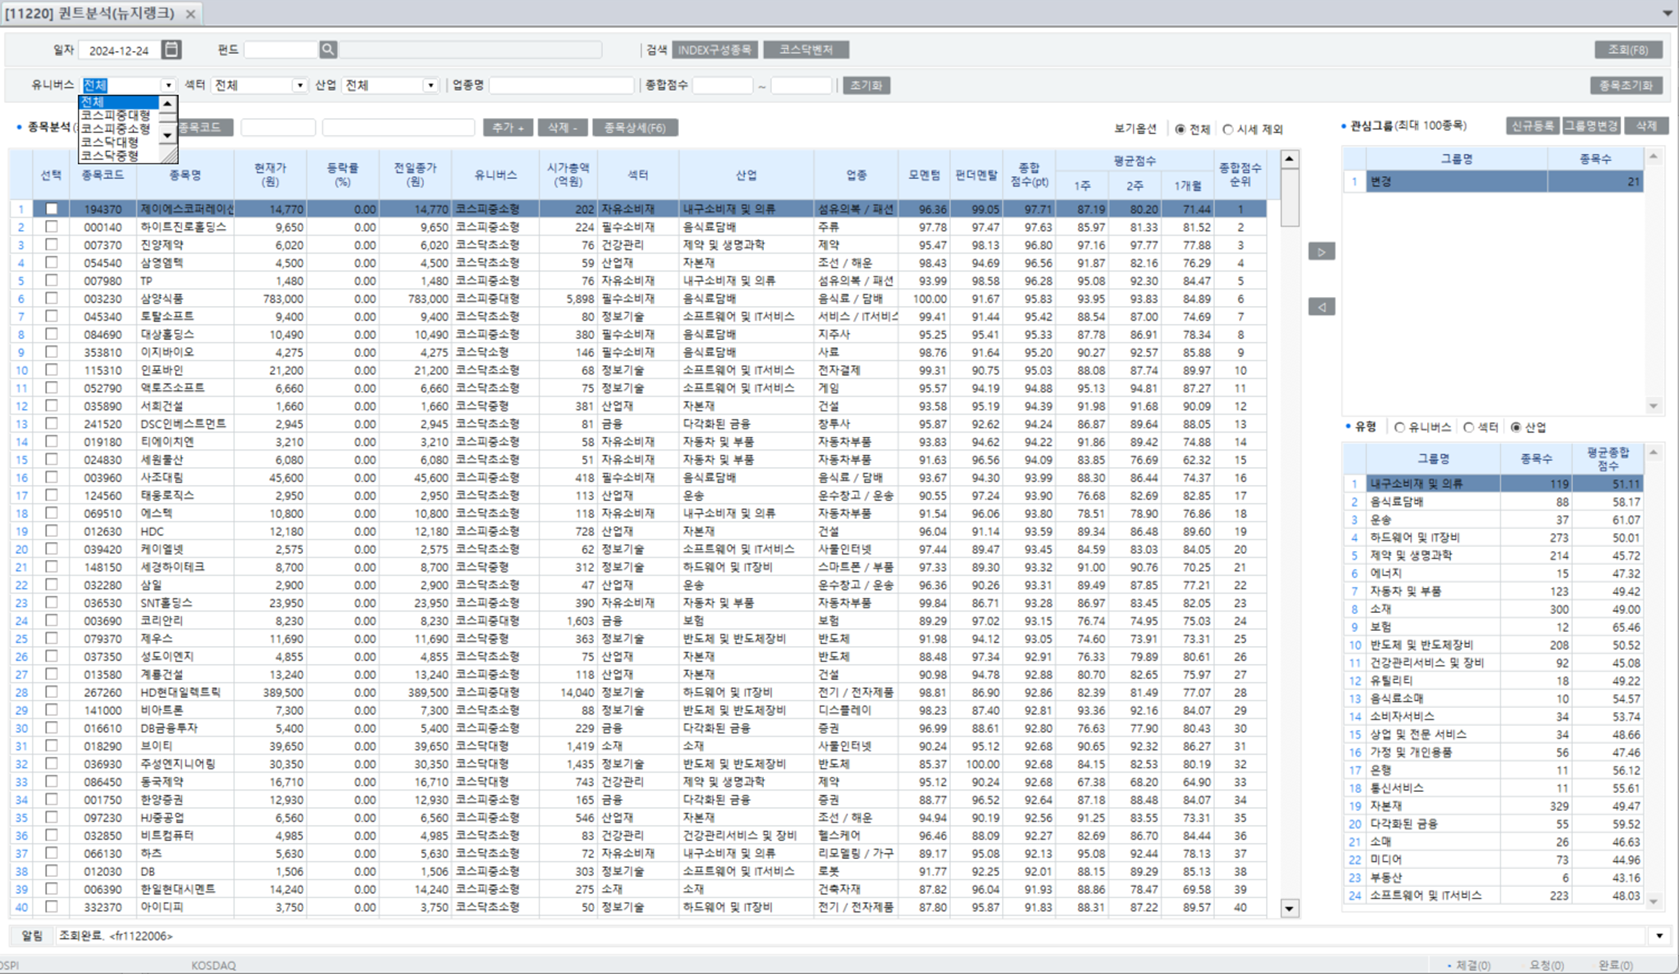Close the 퀀트분석(뉴지랭크) tab
The width and height of the screenshot is (1679, 974).
tap(191, 14)
